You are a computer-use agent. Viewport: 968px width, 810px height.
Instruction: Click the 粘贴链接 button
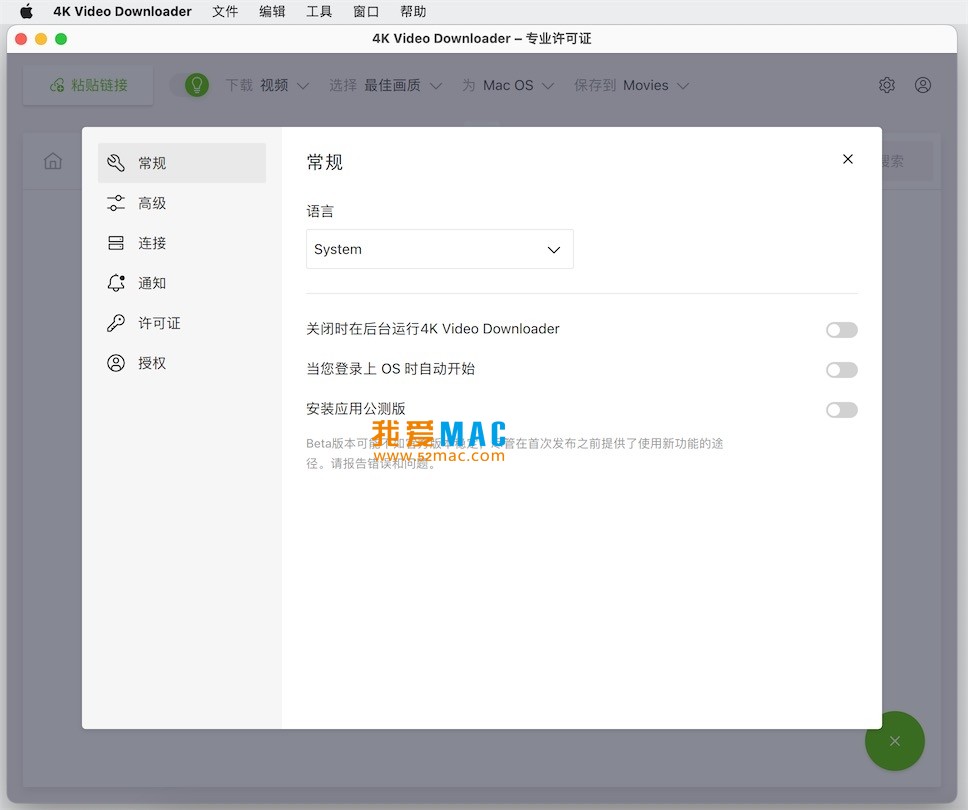(89, 86)
